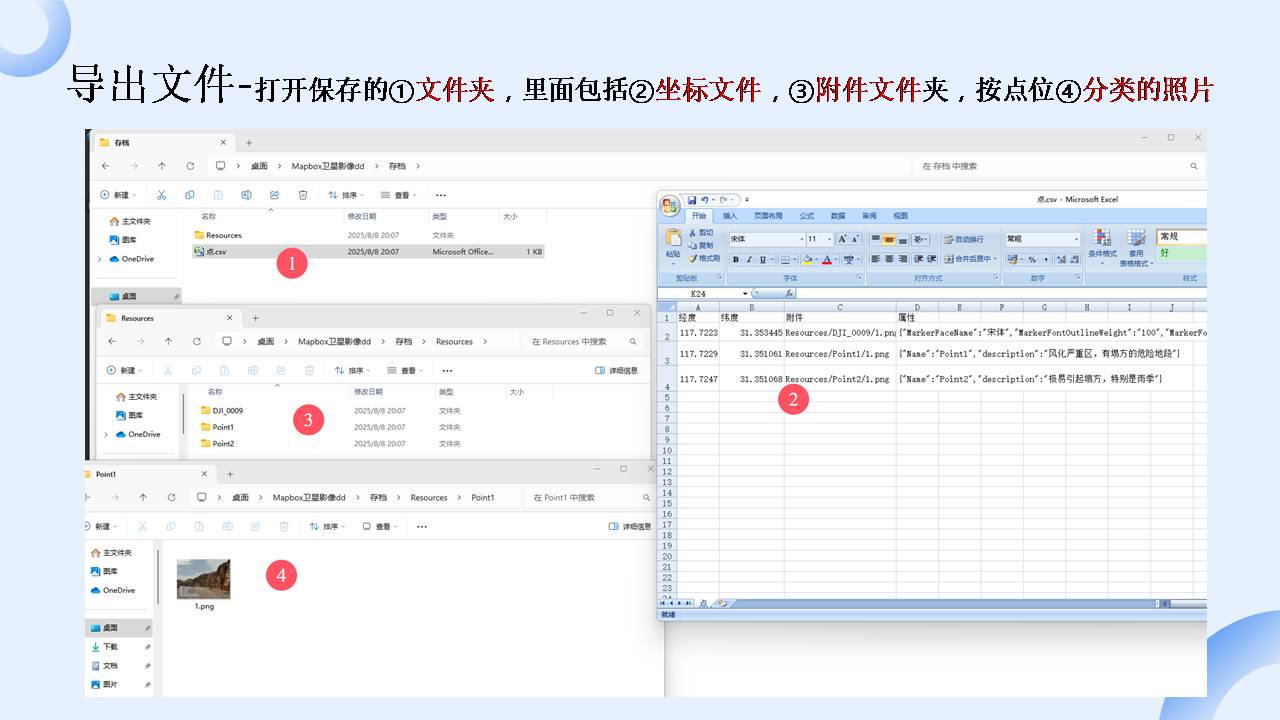
Task: Go up one folder in the Point1 window
Action: pyautogui.click(x=143, y=497)
